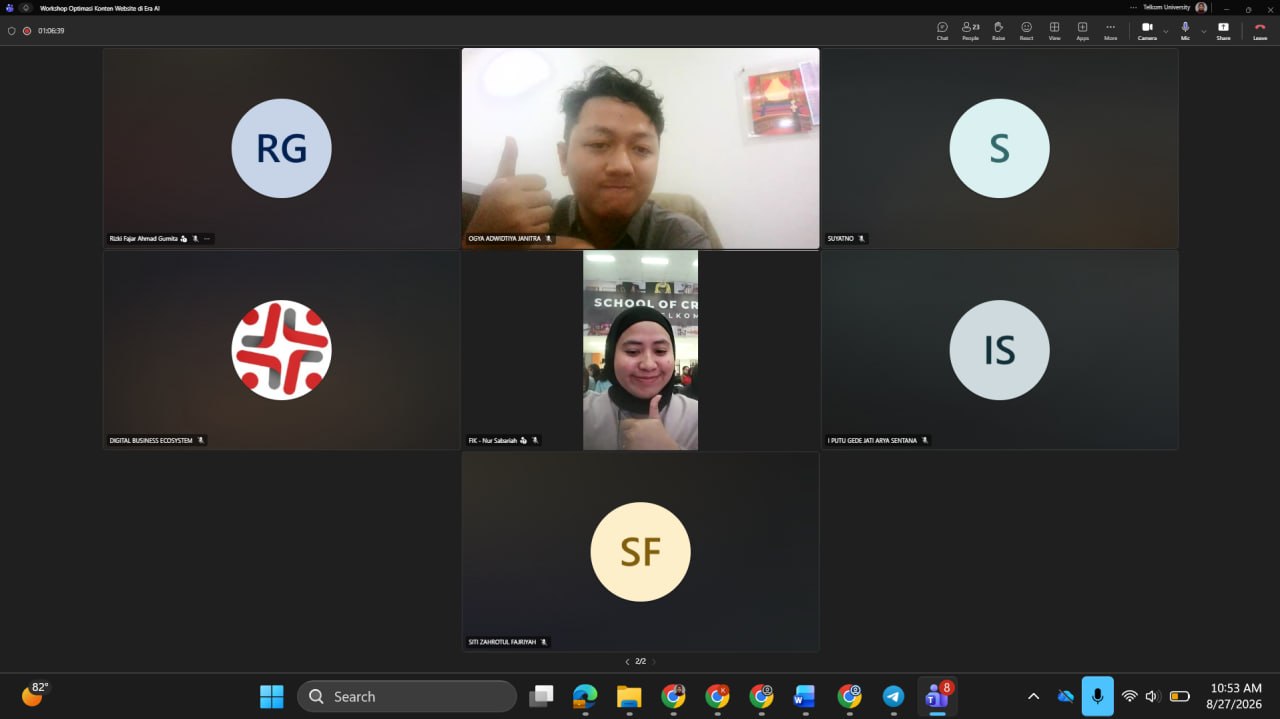Image resolution: width=1280 pixels, height=719 pixels.
Task: Toggle the Camera on or off
Action: point(1147,31)
